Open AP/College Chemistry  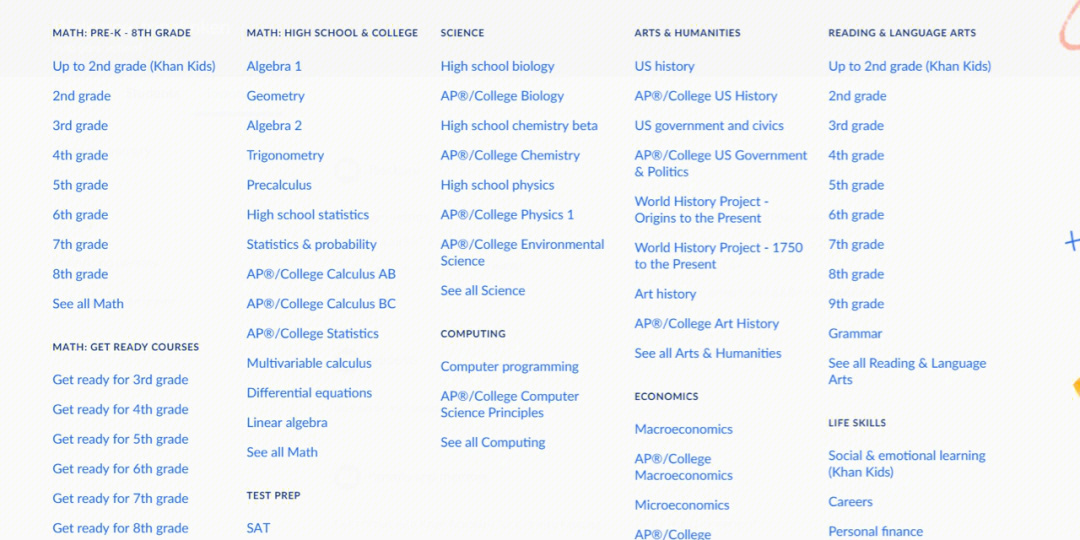510,155
